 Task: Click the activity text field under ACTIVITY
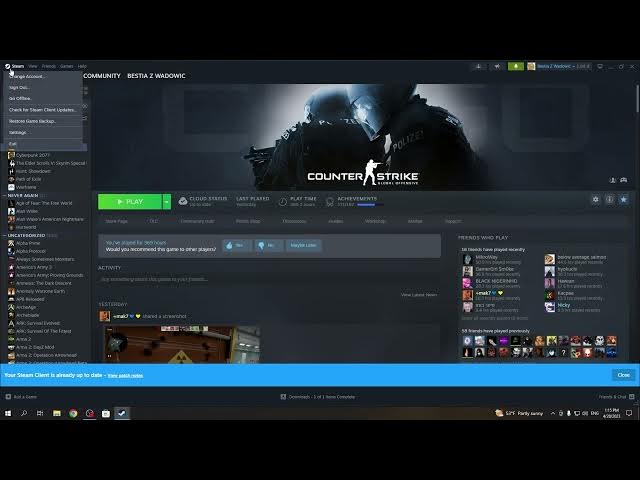(x=269, y=280)
